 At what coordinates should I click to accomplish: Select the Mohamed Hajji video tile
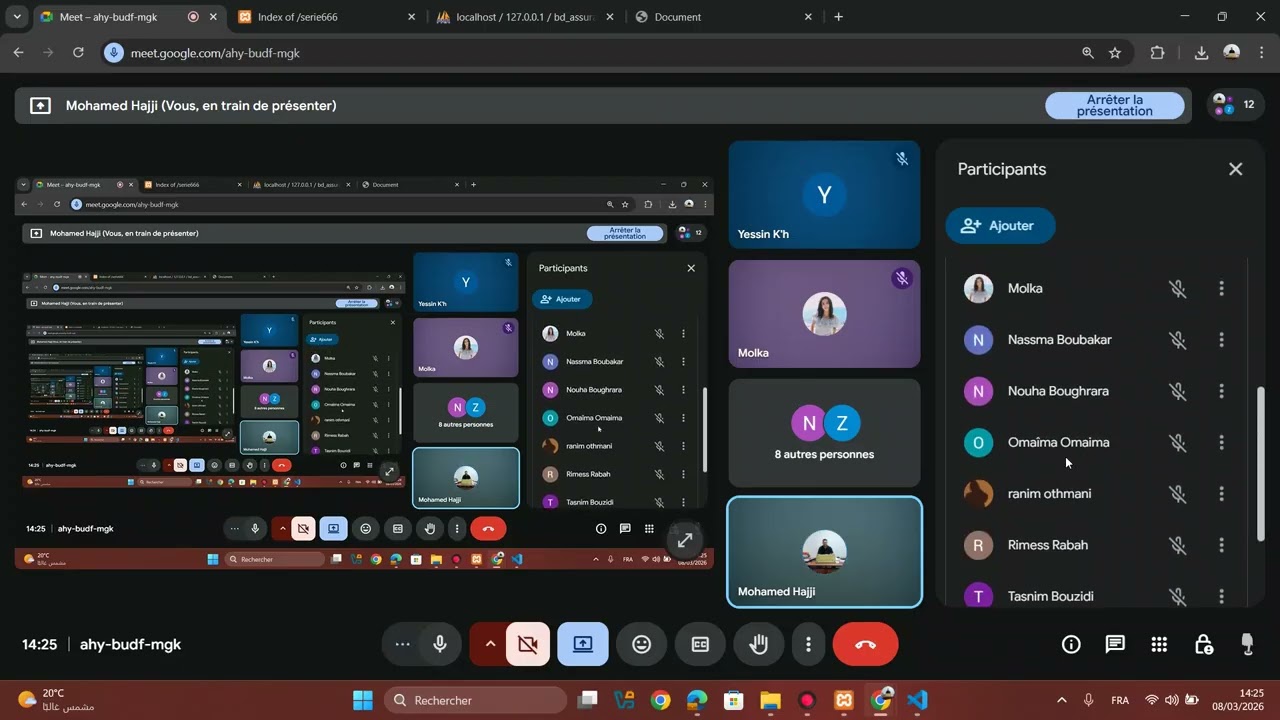pyautogui.click(x=824, y=552)
